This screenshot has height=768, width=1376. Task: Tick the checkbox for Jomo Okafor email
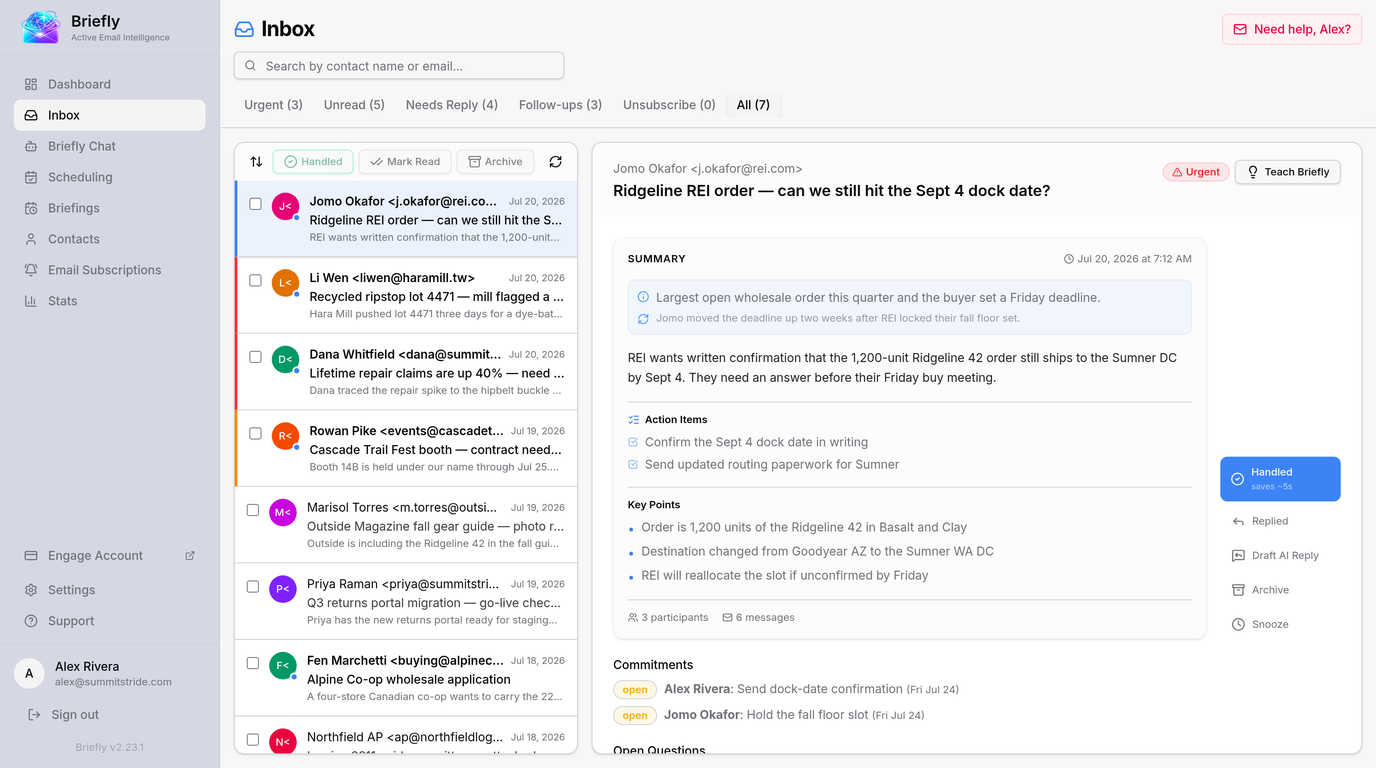[x=255, y=203]
